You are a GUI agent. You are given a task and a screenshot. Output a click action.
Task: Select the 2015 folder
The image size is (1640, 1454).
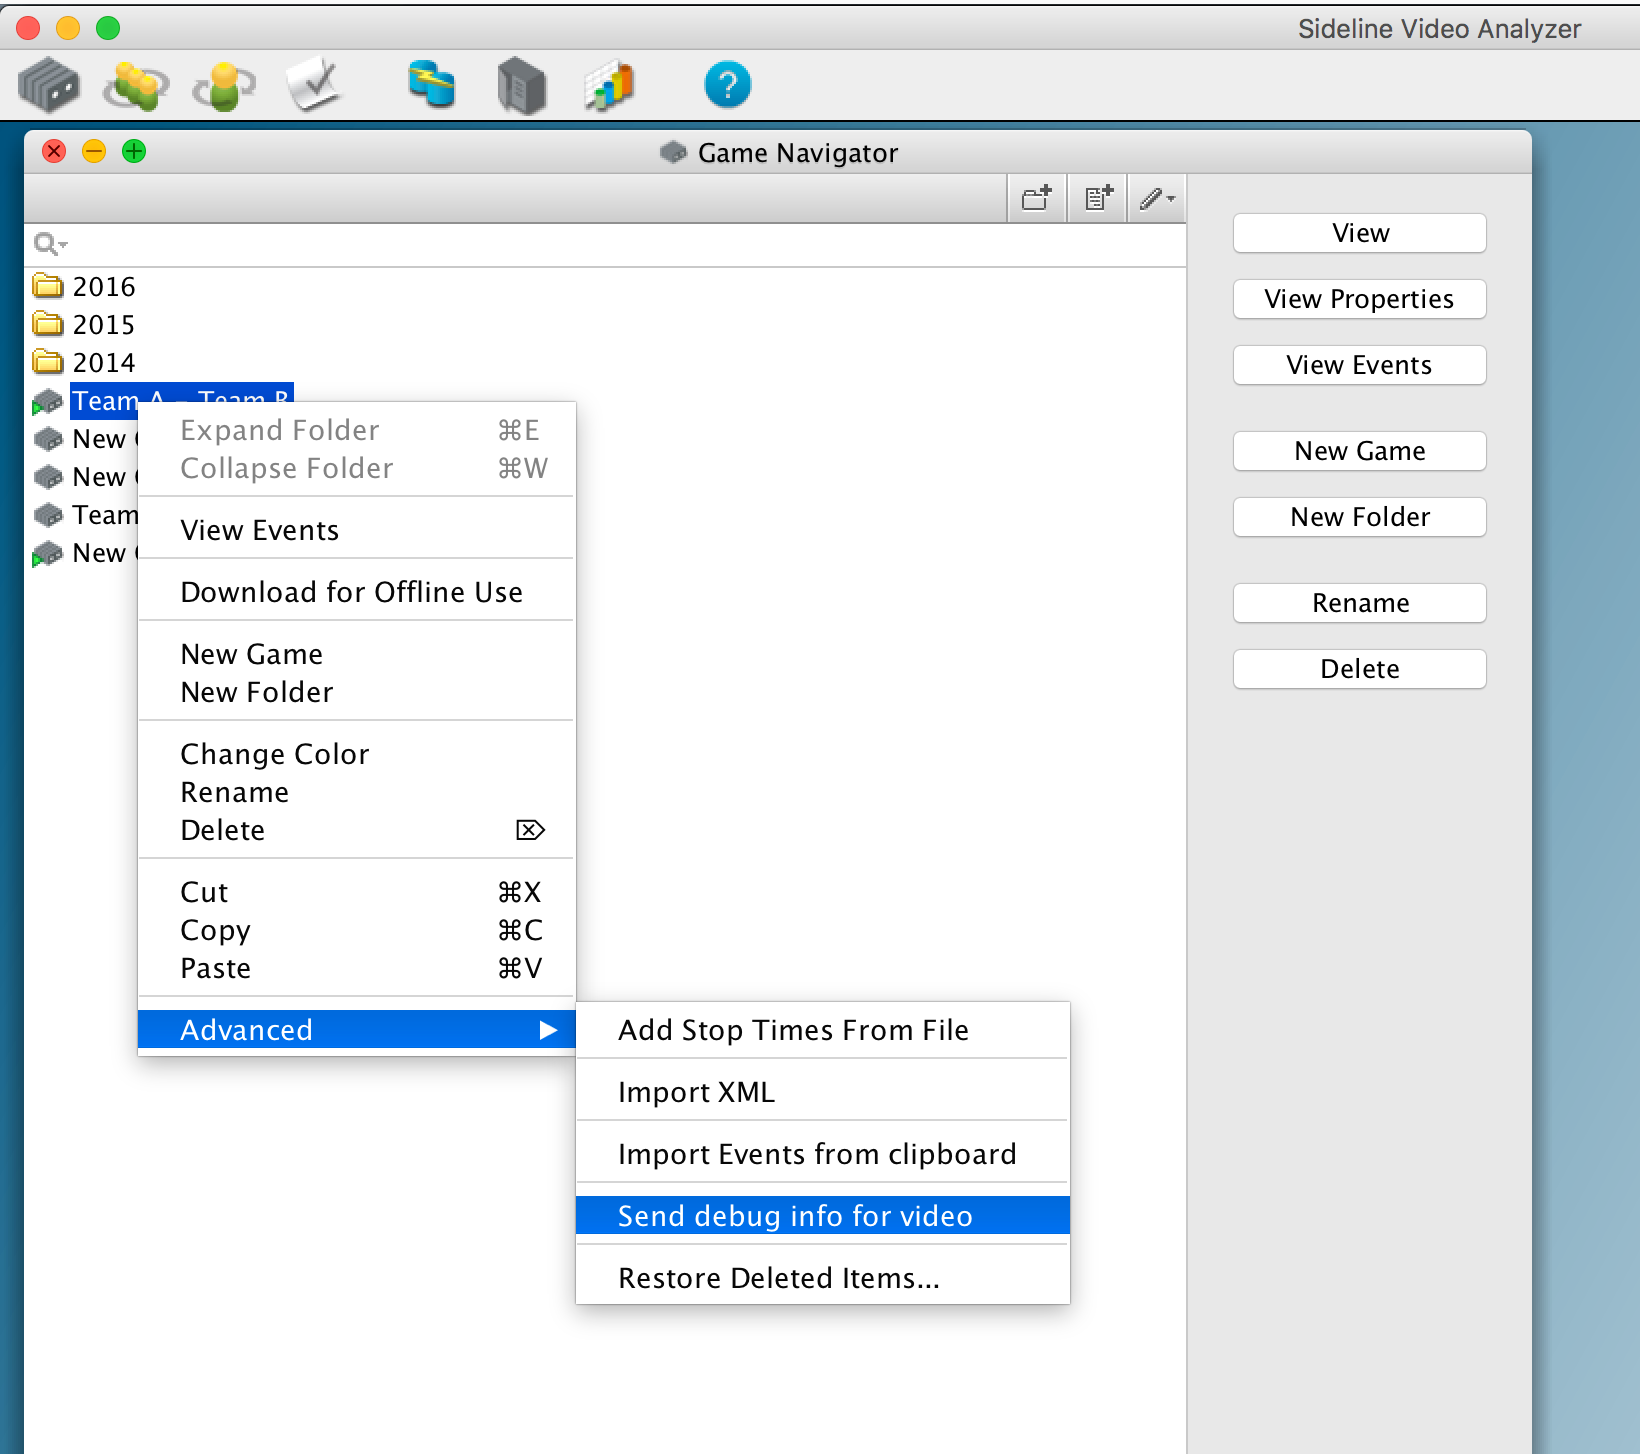pos(104,325)
